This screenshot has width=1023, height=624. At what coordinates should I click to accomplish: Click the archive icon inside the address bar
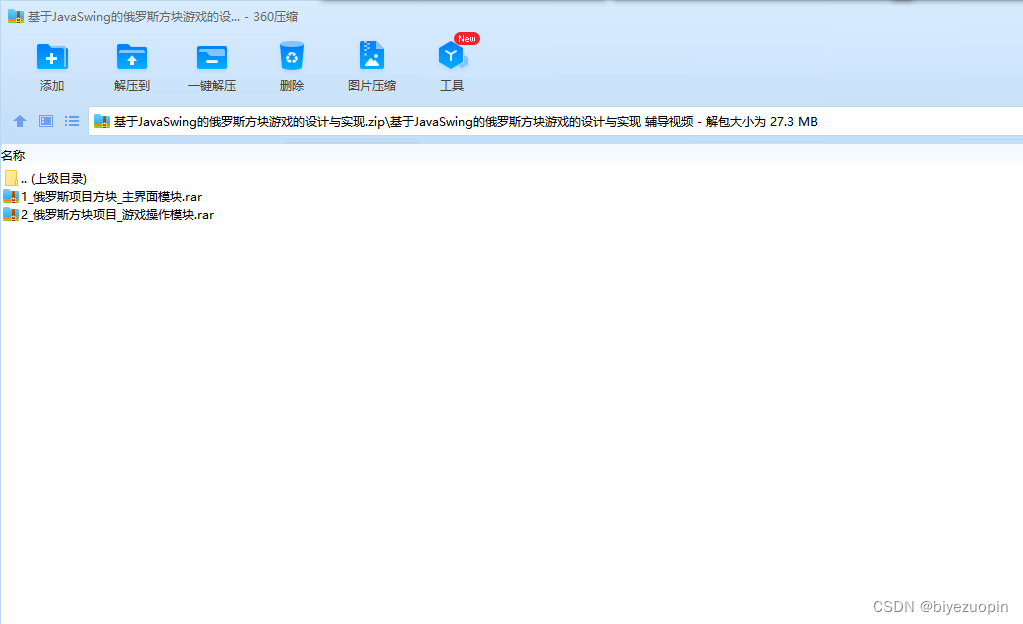tap(101, 121)
